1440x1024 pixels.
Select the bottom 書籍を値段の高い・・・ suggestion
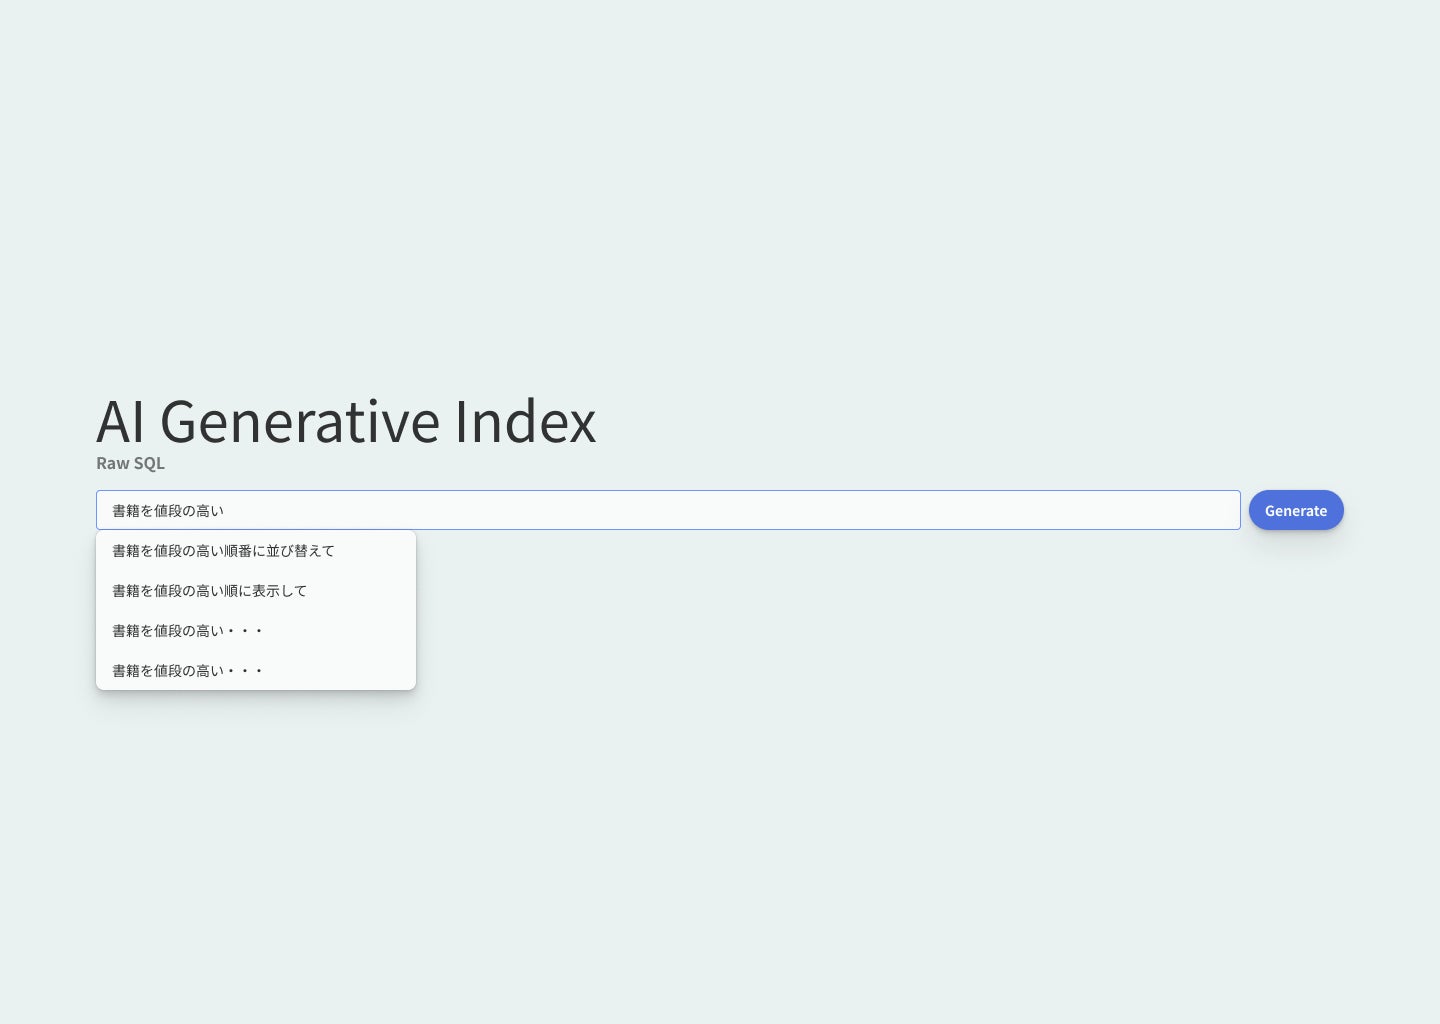tap(188, 671)
